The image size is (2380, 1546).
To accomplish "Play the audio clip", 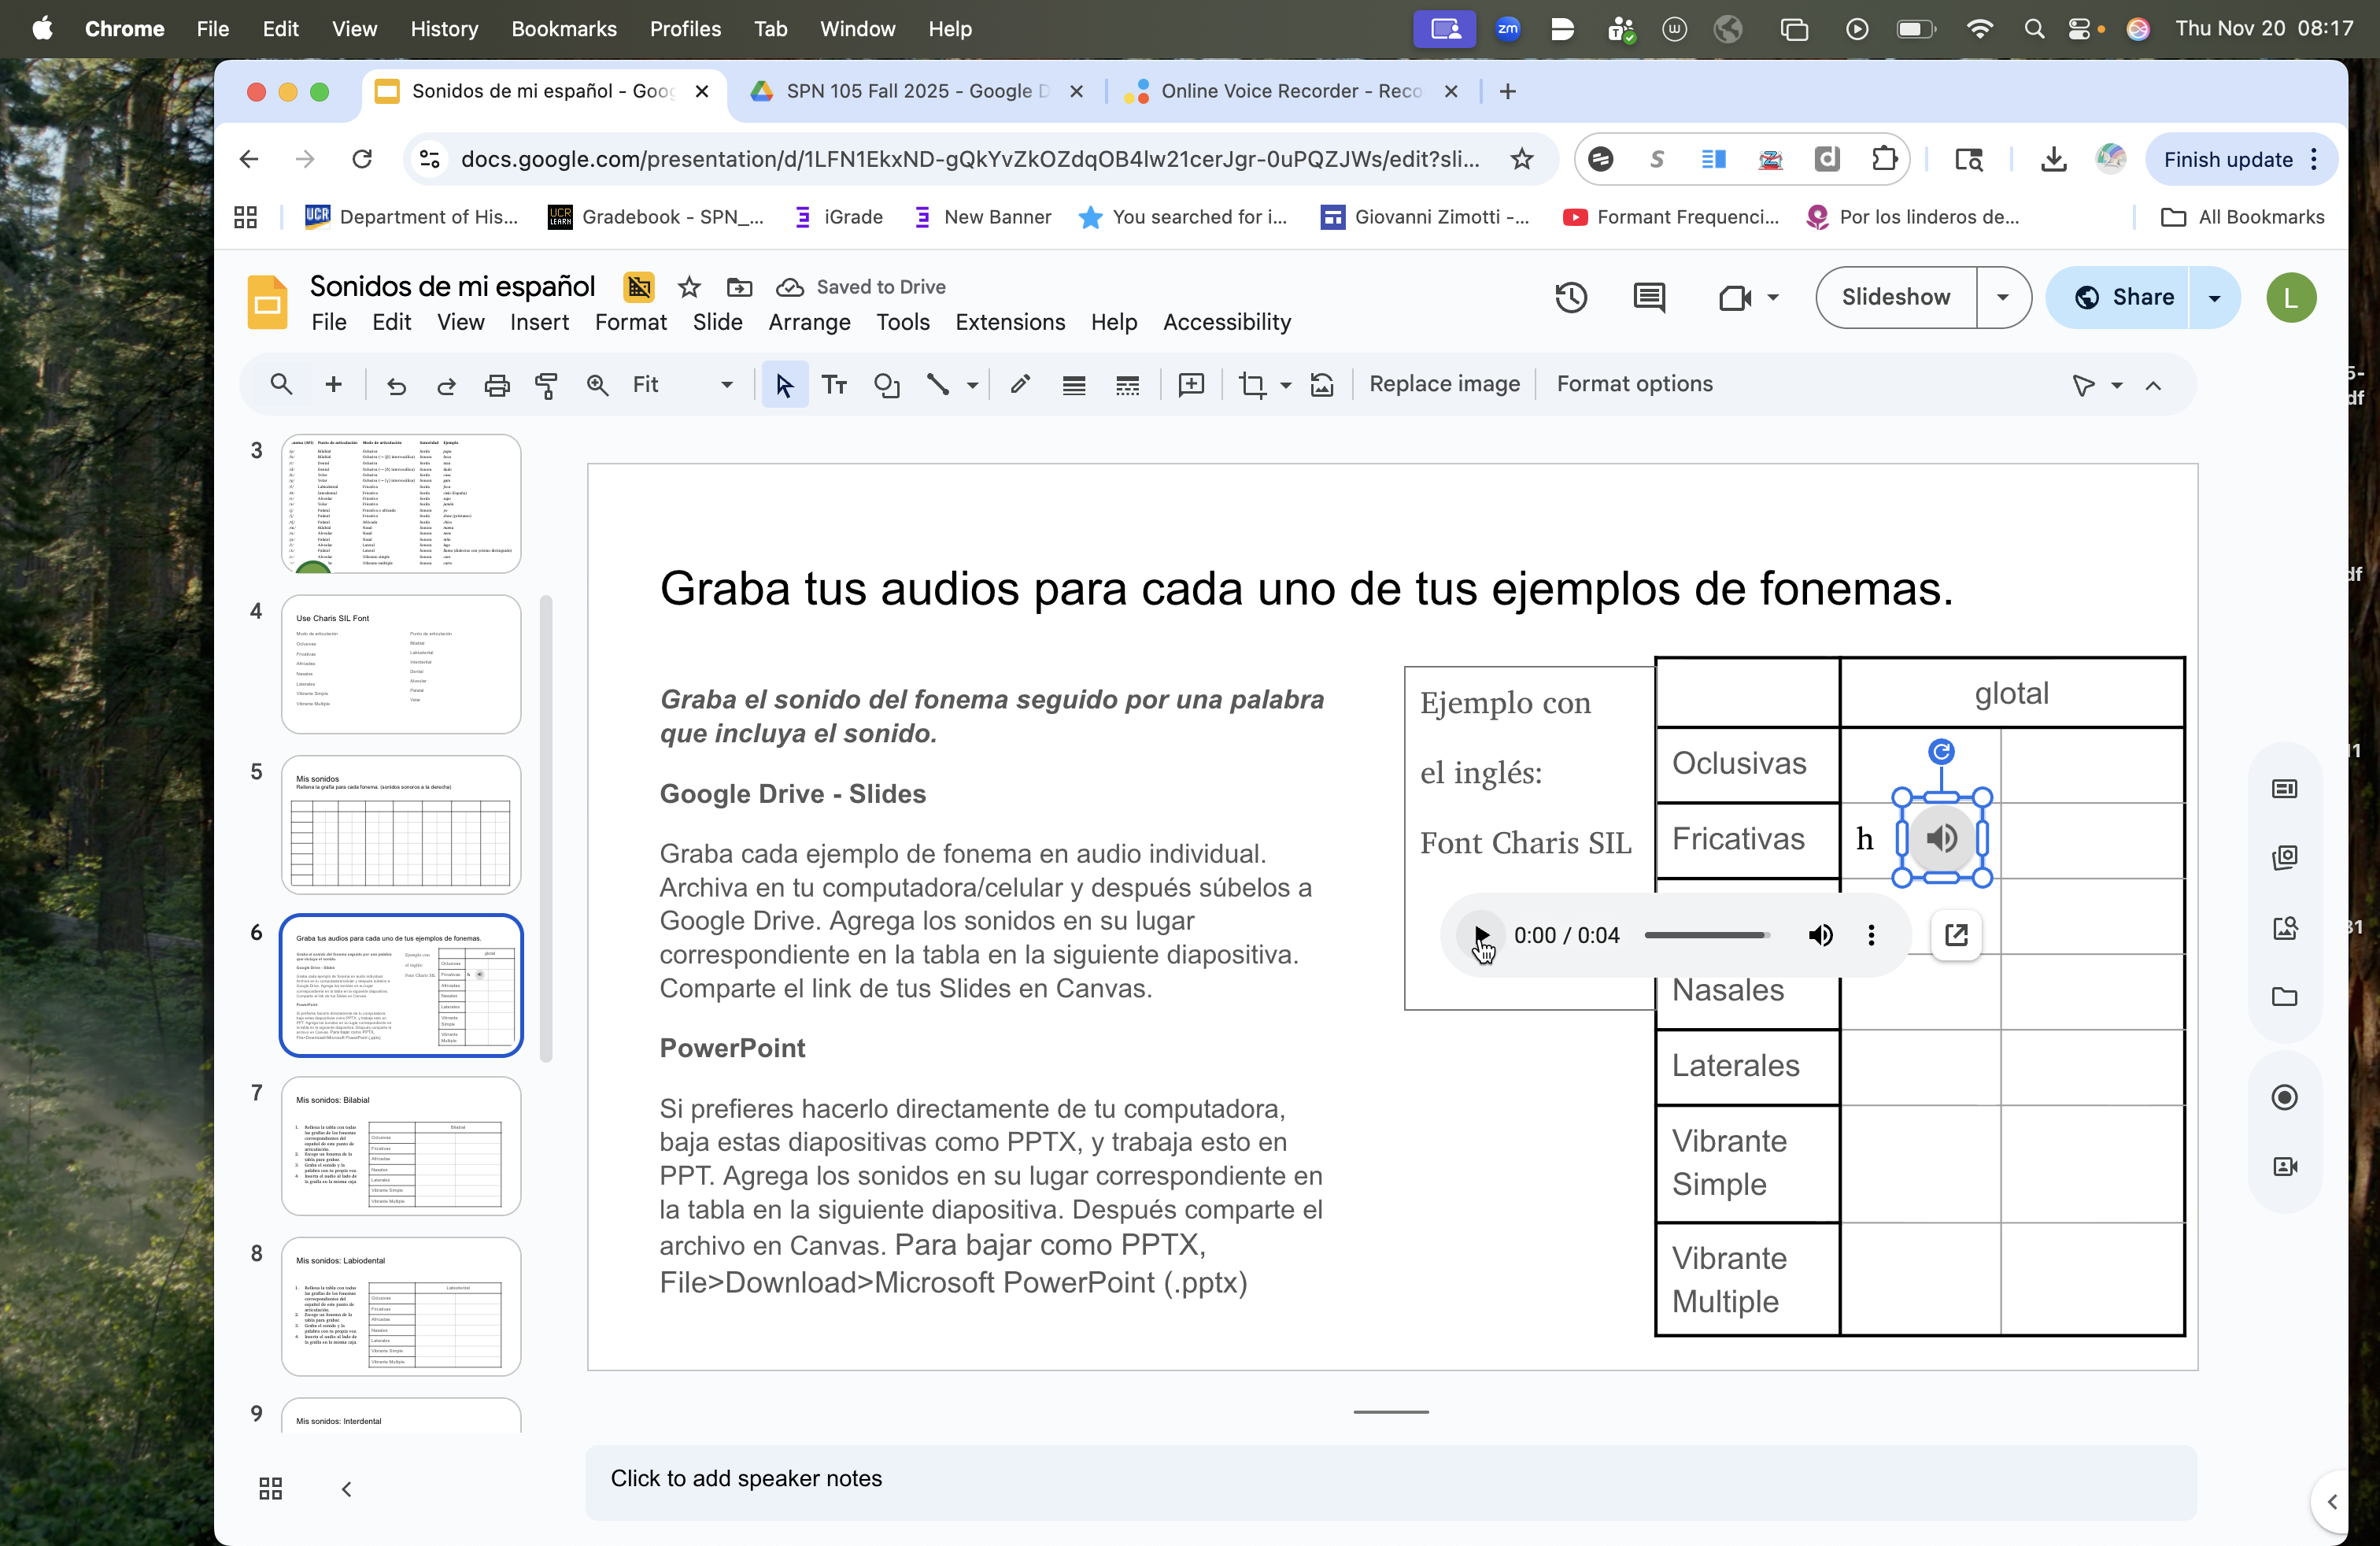I will pyautogui.click(x=1481, y=935).
